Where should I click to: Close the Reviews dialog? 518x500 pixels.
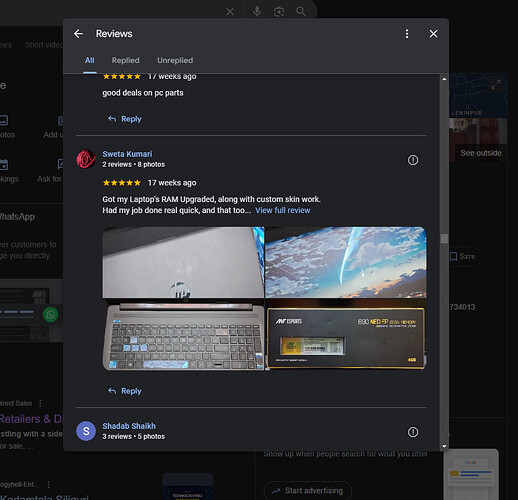tap(433, 34)
